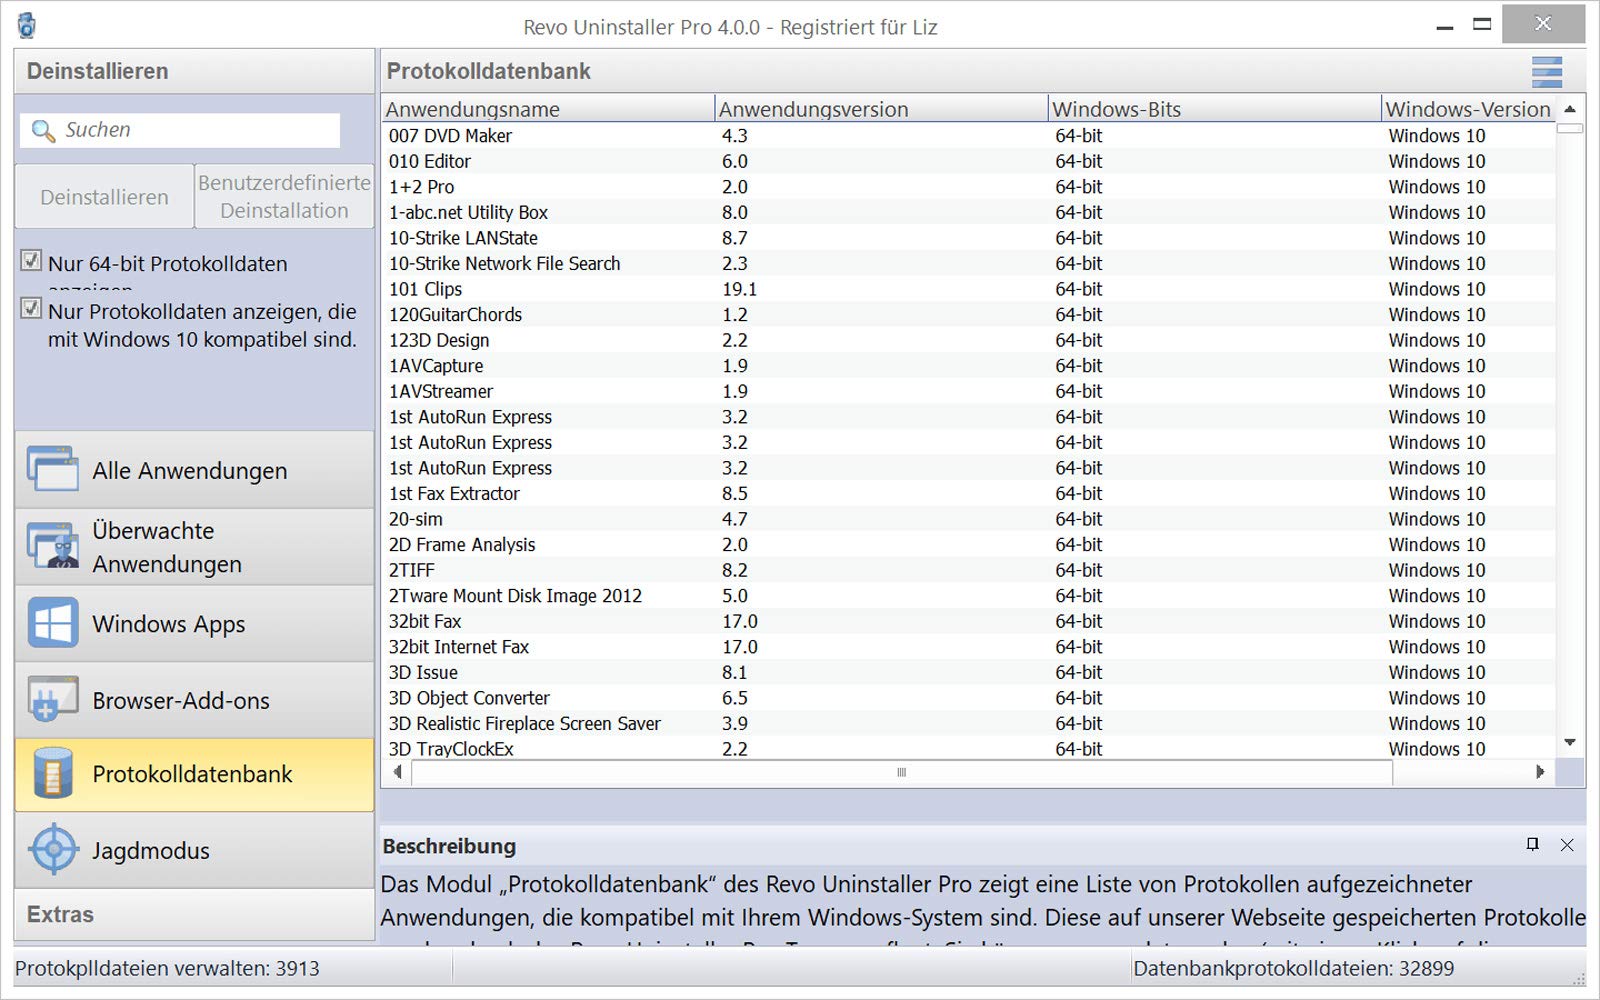Click horizontal scrollbar right arrow
The image size is (1600, 1000).
(x=1540, y=772)
